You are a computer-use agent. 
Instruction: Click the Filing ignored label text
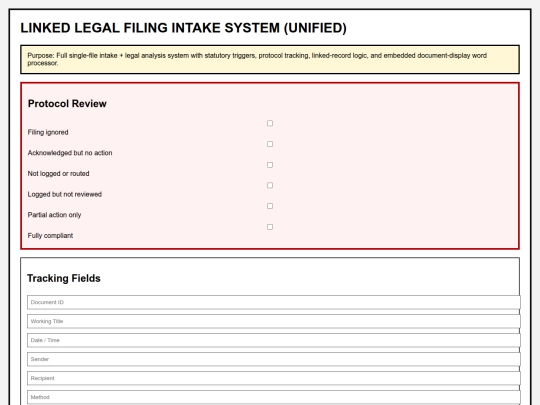click(48, 132)
